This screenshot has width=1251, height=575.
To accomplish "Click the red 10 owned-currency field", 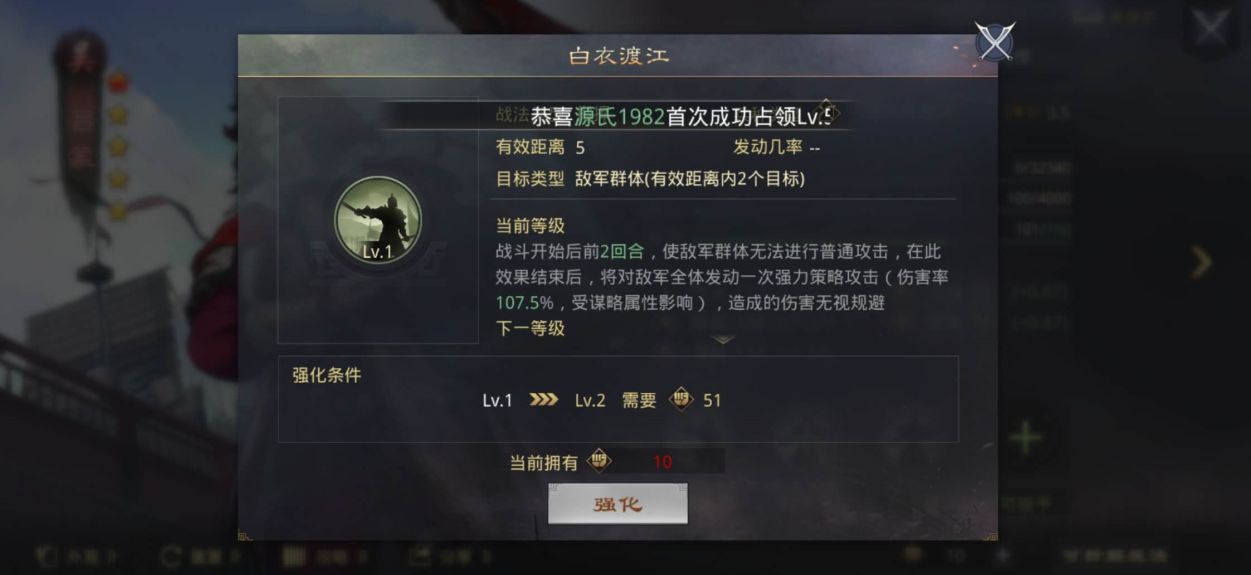I will click(x=662, y=461).
